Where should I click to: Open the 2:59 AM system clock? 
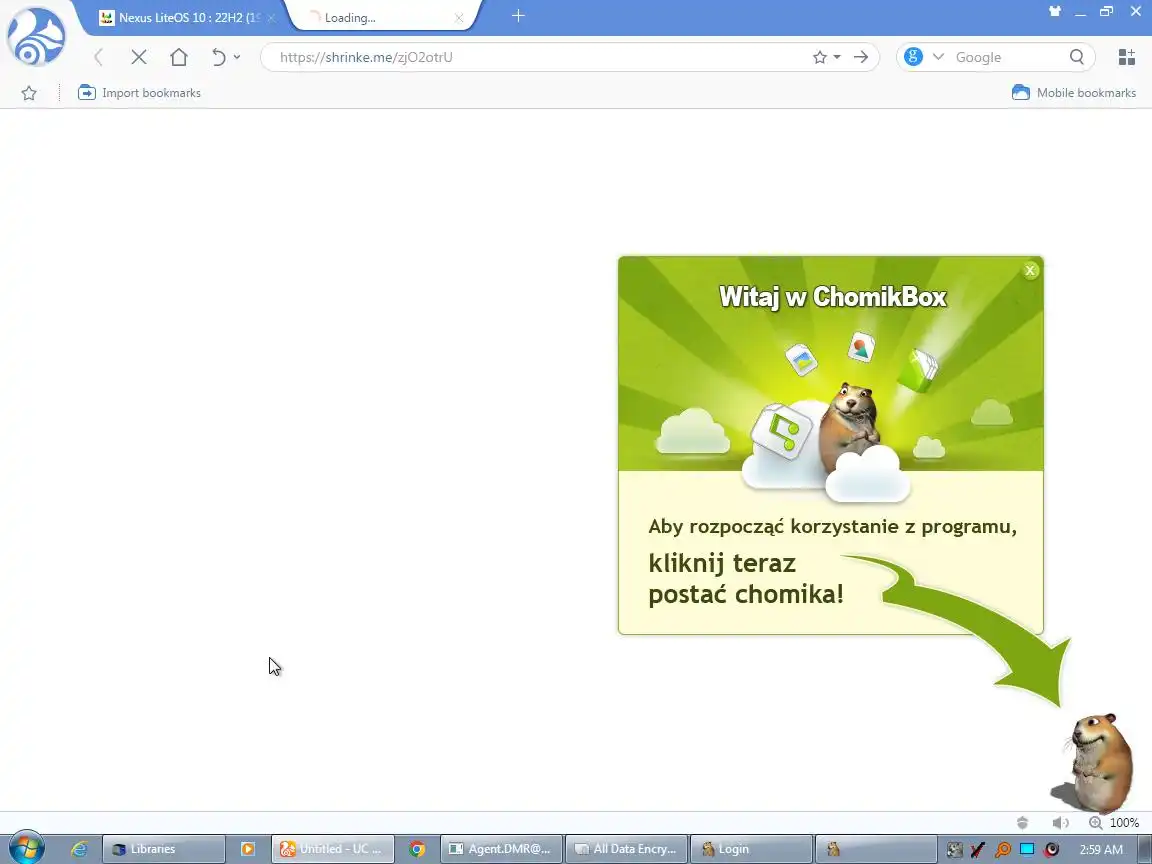(x=1101, y=849)
